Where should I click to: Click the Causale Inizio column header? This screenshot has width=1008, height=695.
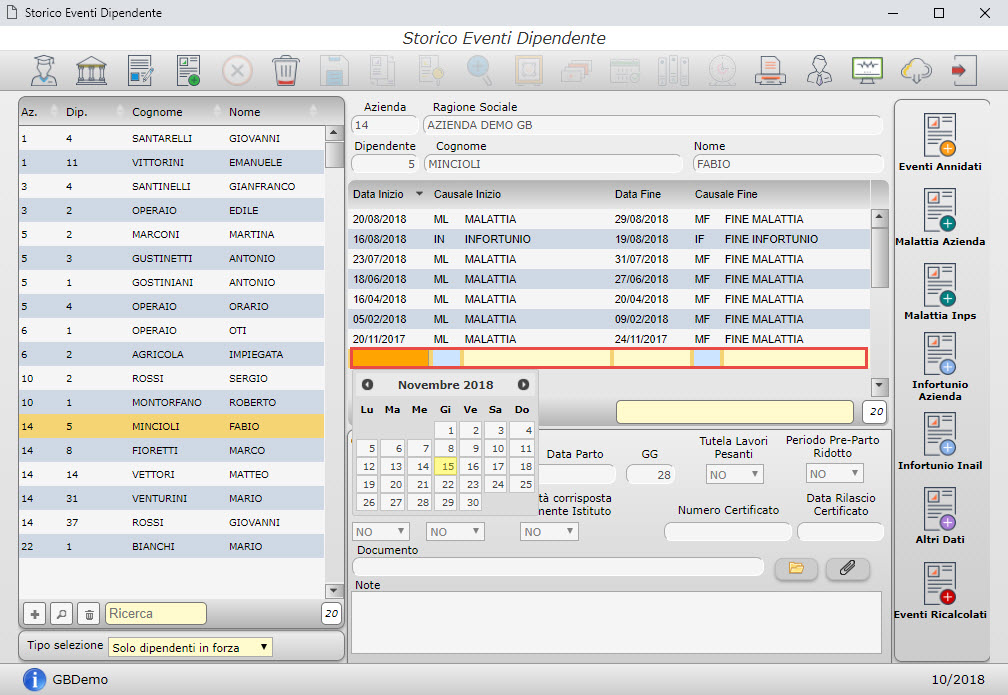(467, 194)
